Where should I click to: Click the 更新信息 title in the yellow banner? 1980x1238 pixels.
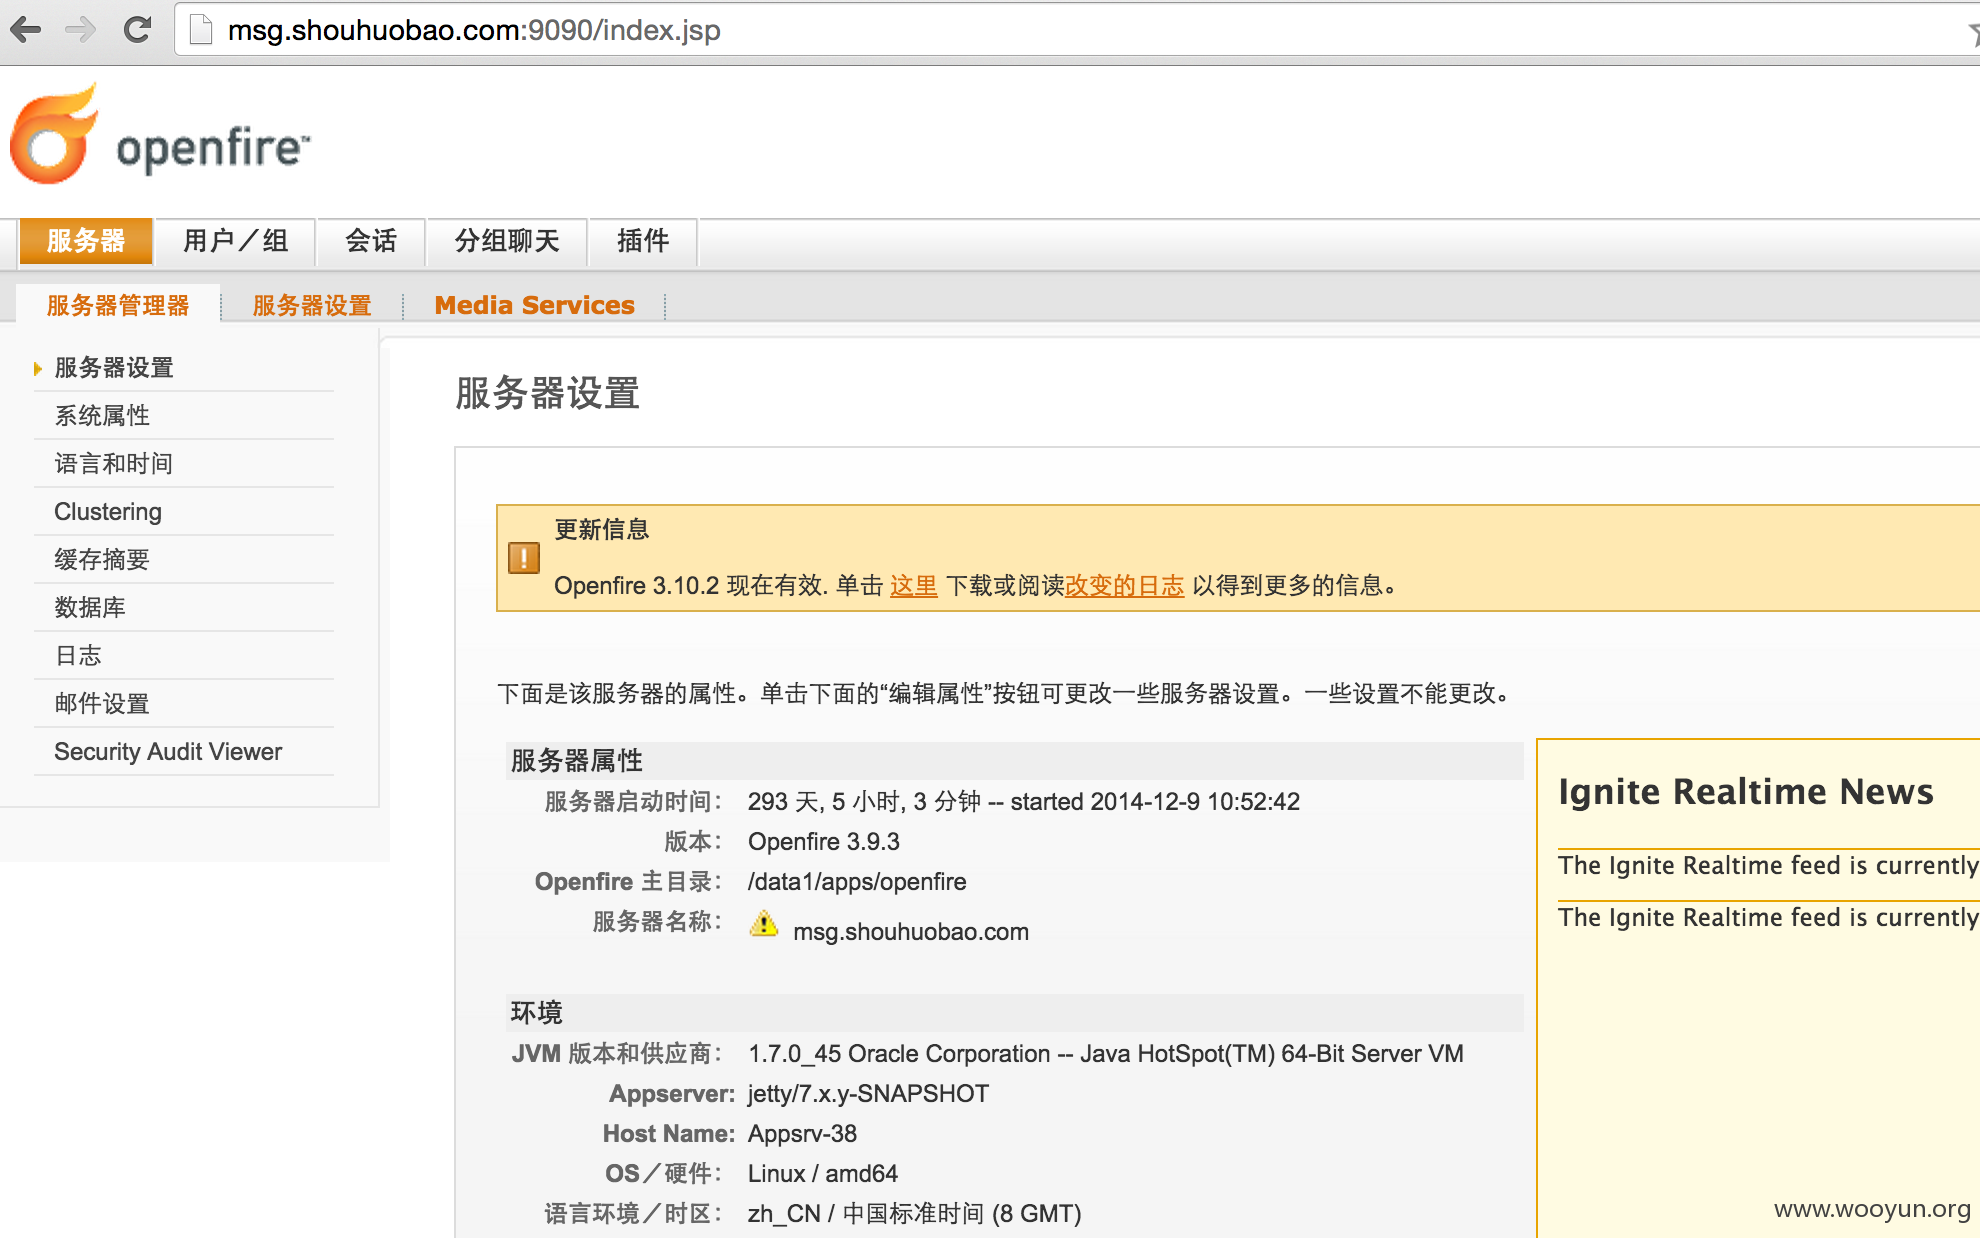click(602, 530)
